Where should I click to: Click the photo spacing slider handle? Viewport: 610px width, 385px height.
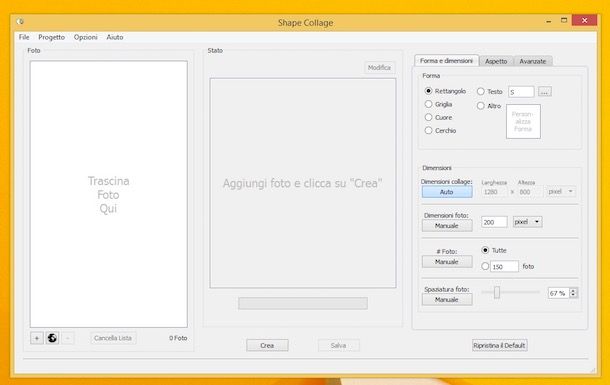click(497, 292)
